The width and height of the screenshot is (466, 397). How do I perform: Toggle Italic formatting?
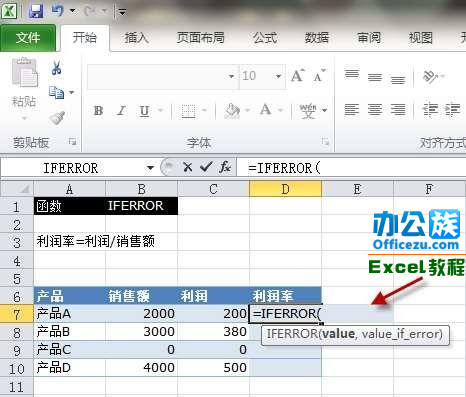coord(121,110)
